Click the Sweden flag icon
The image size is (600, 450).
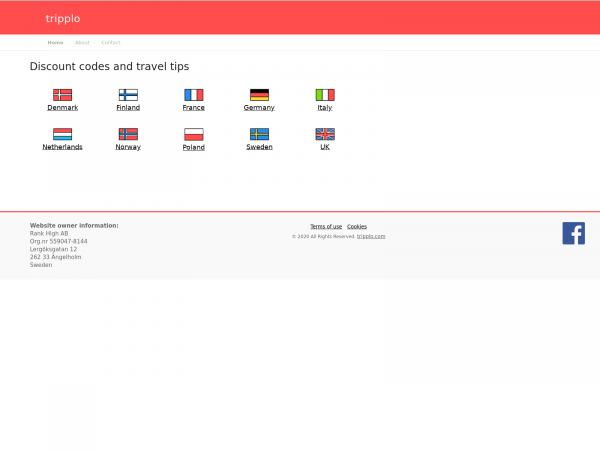[x=259, y=134]
